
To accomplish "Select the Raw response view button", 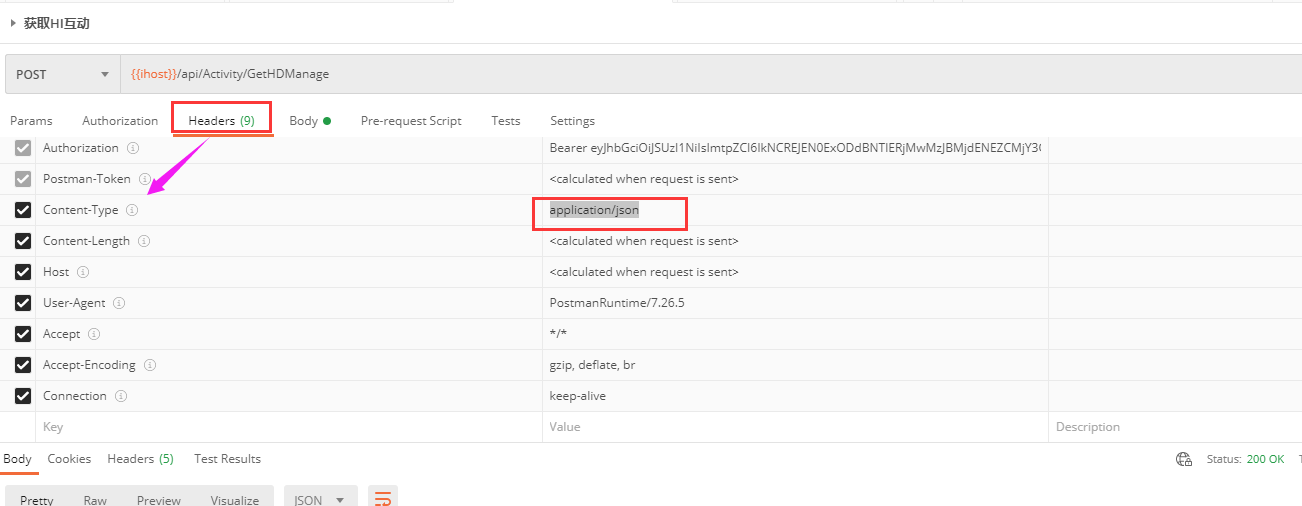I will pyautogui.click(x=95, y=499).
